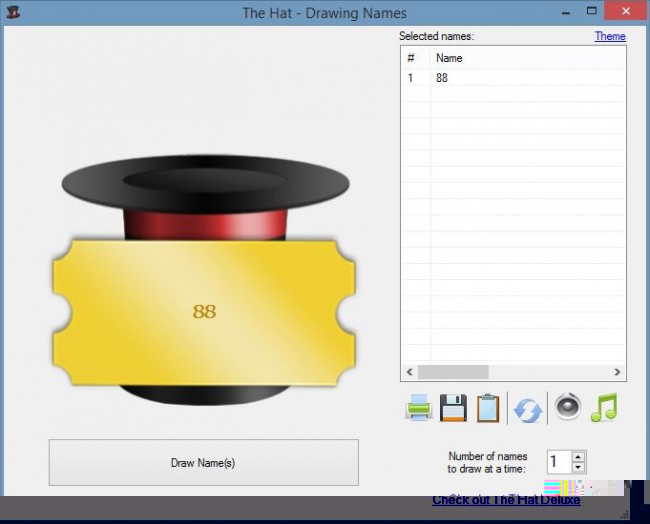650x524 pixels.
Task: Decrease number of names to draw
Action: click(x=578, y=467)
